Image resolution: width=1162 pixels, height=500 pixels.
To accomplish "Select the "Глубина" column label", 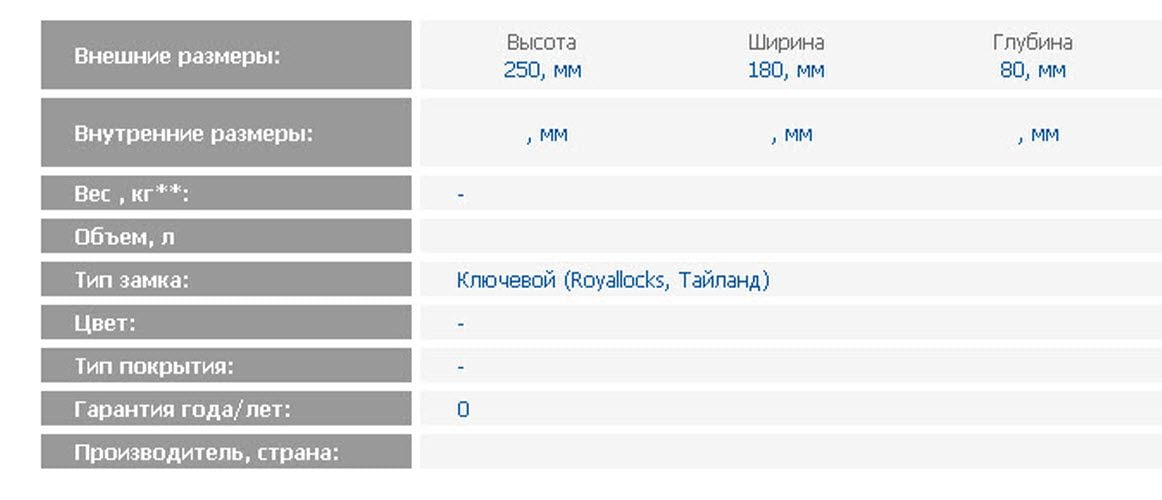I will 1032,43.
